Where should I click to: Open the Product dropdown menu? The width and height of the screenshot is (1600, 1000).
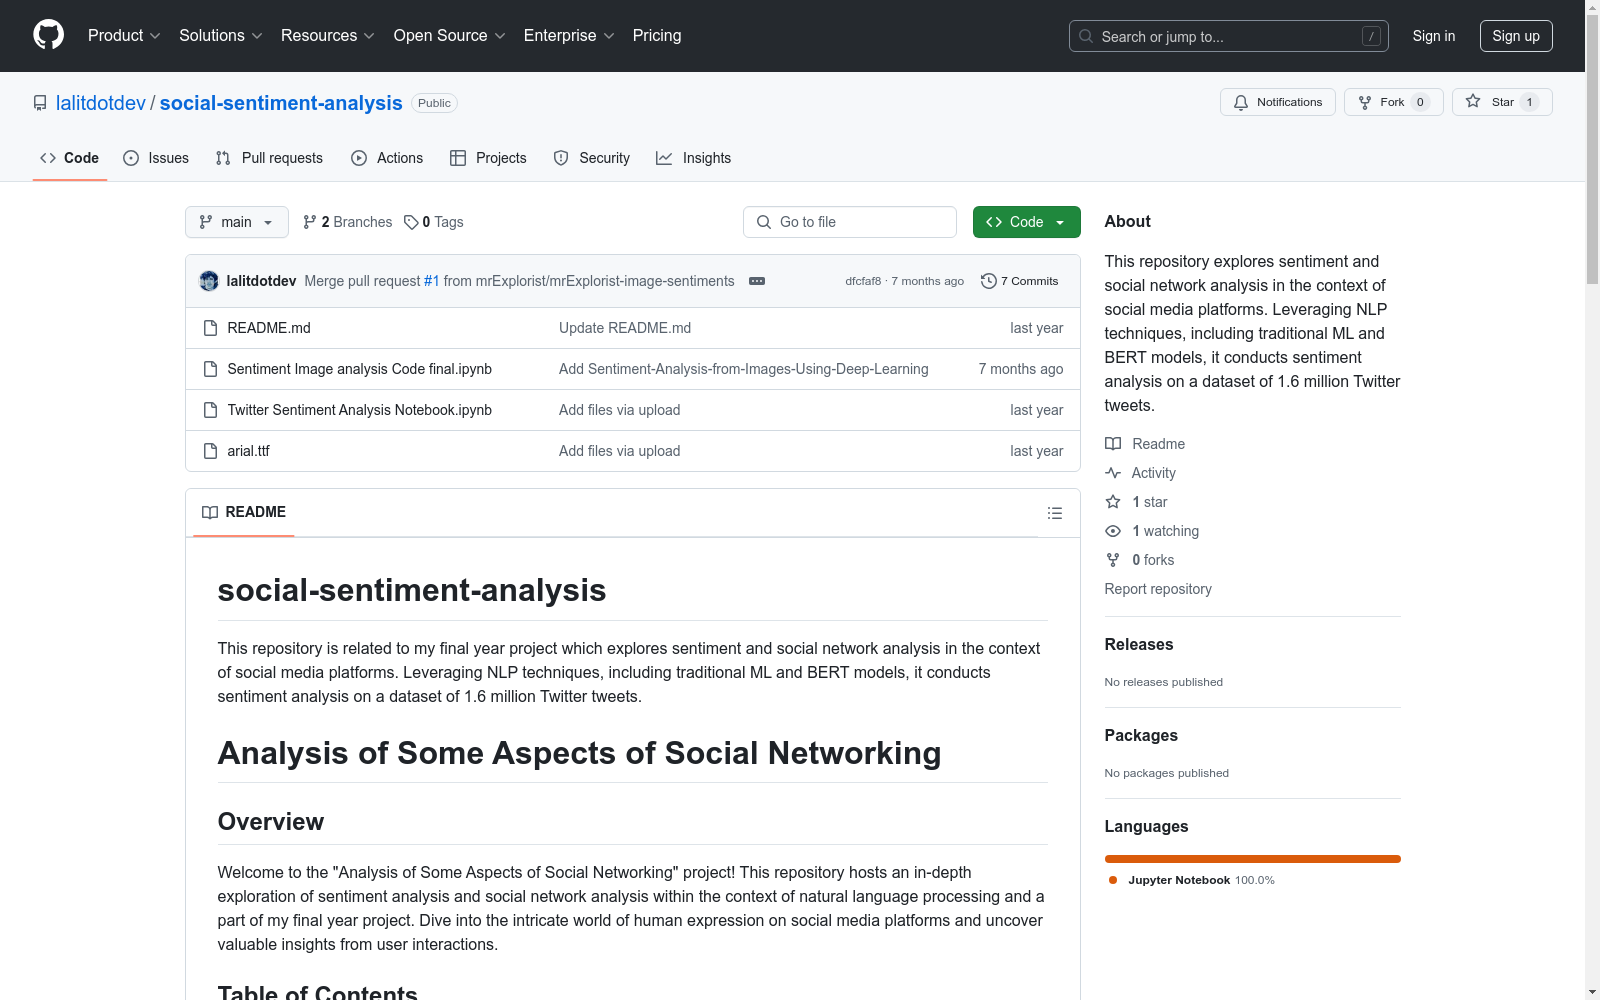pos(124,36)
